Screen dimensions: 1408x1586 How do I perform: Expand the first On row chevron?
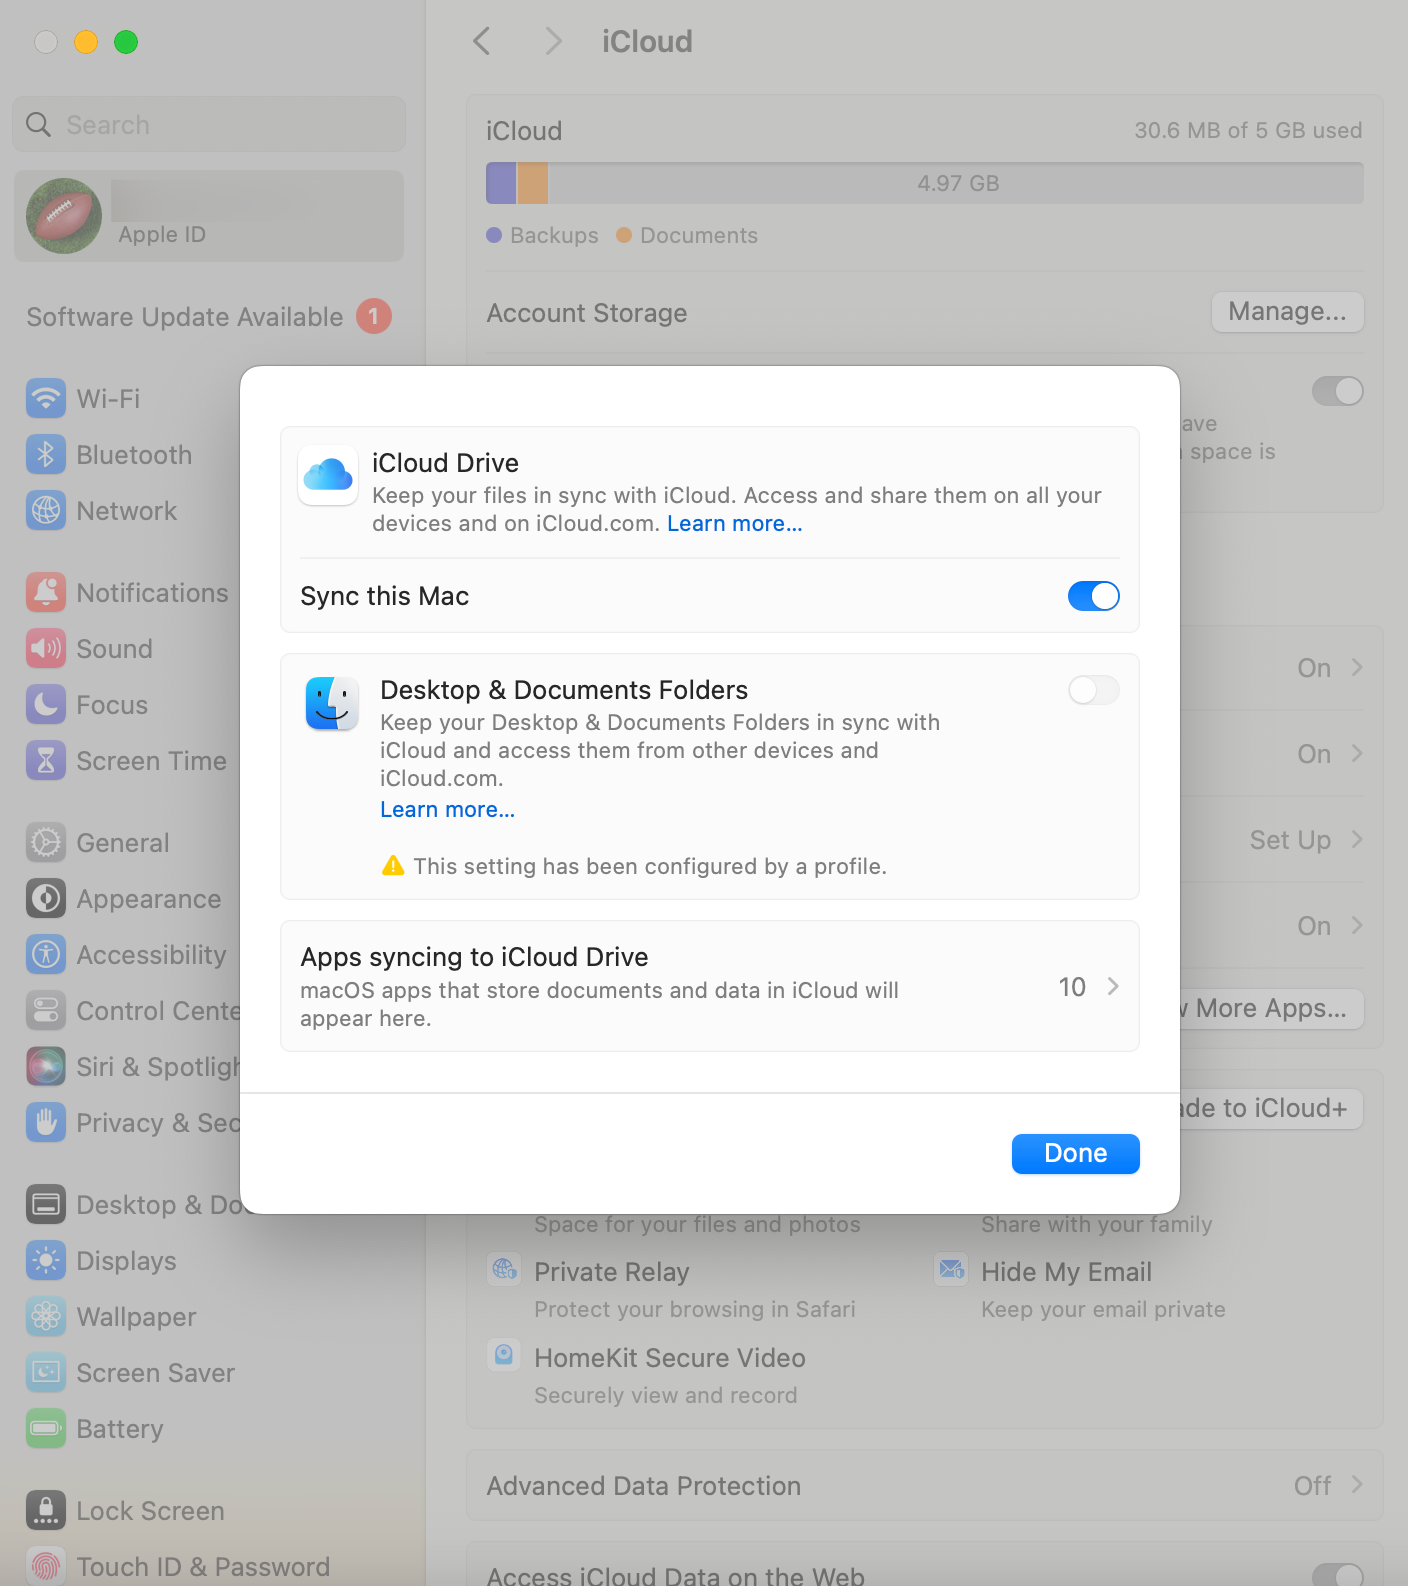click(1357, 667)
